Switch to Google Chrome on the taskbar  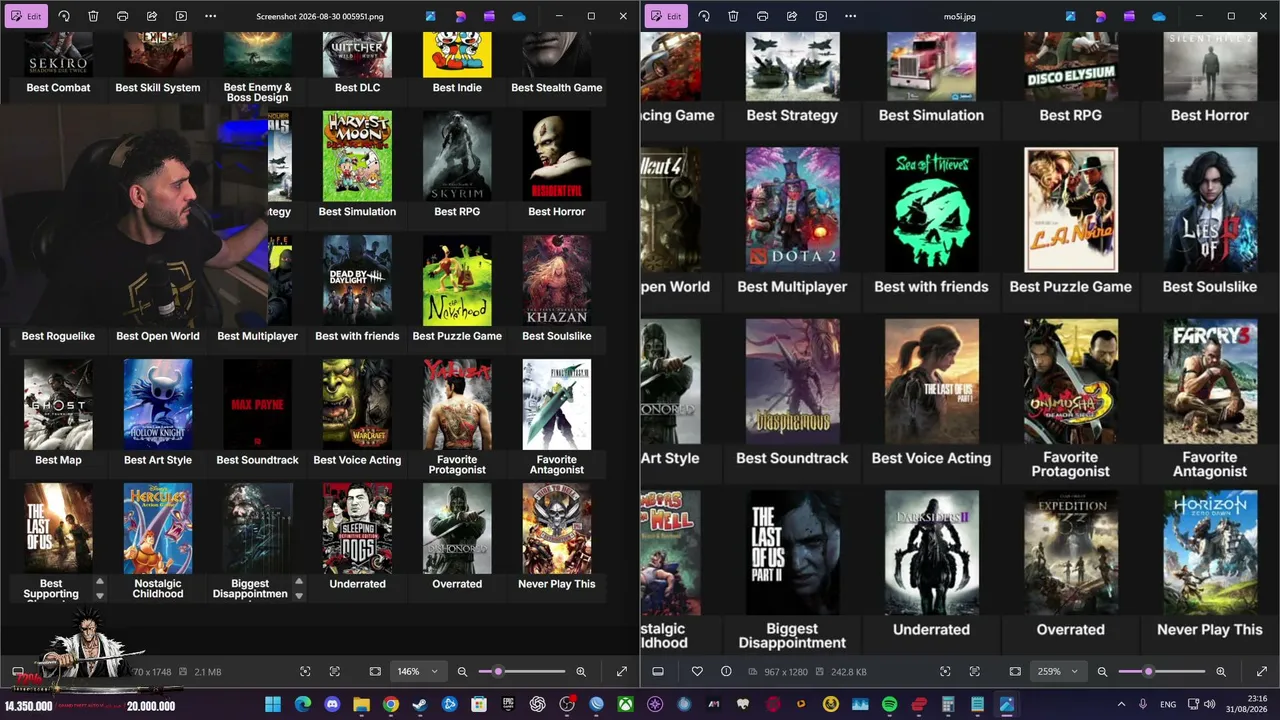click(x=391, y=705)
